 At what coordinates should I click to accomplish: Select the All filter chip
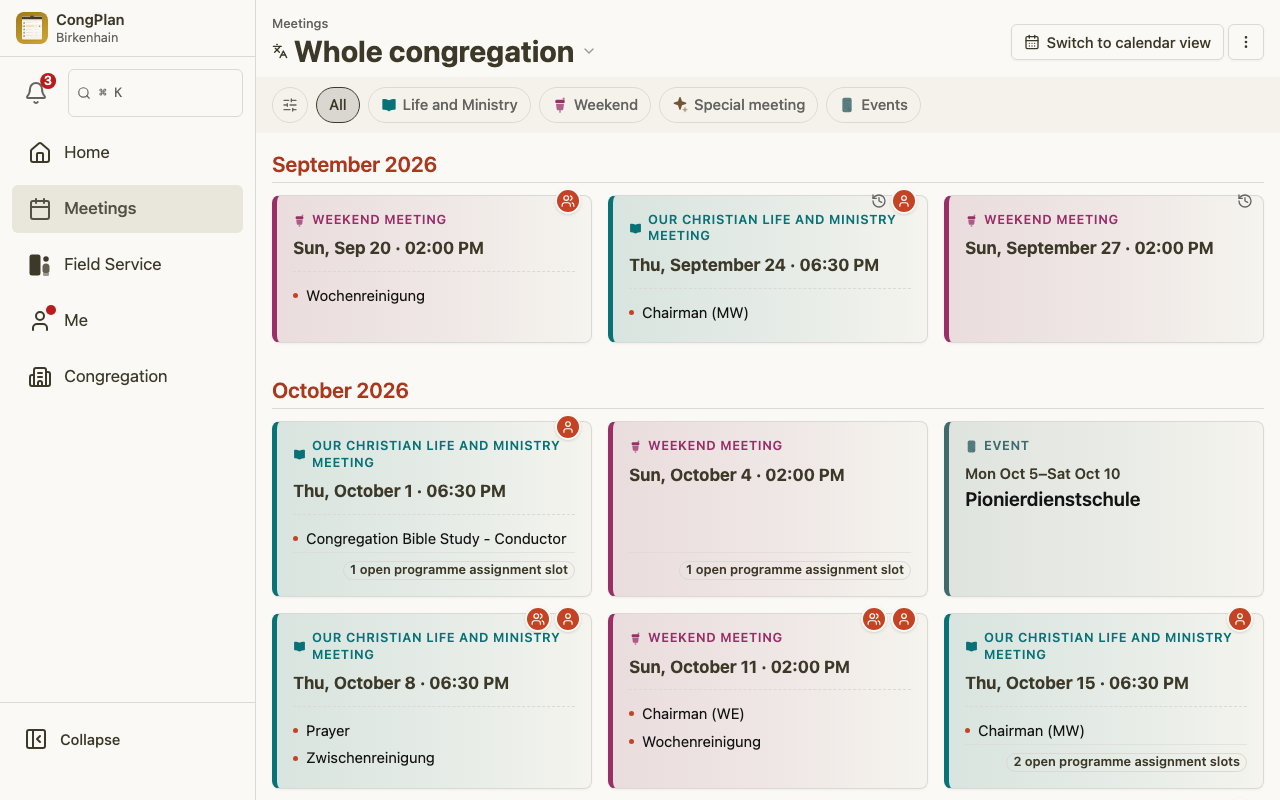click(338, 105)
